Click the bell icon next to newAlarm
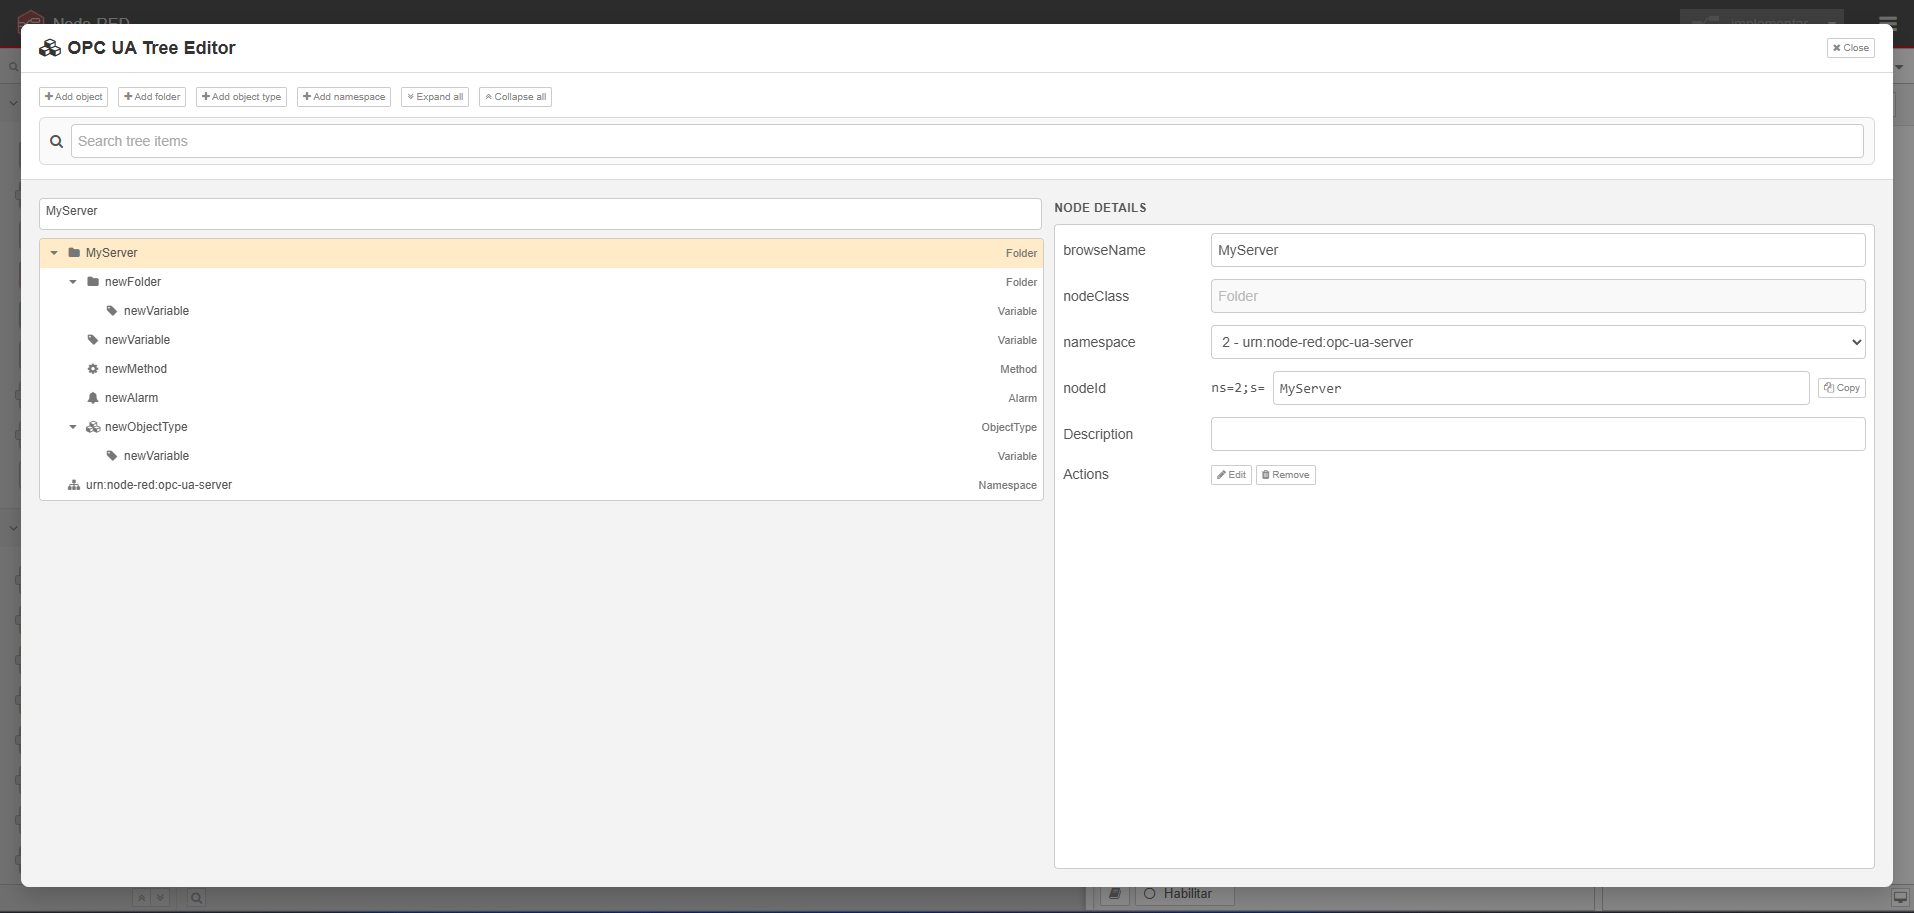Viewport: 1914px width, 913px height. tap(93, 398)
